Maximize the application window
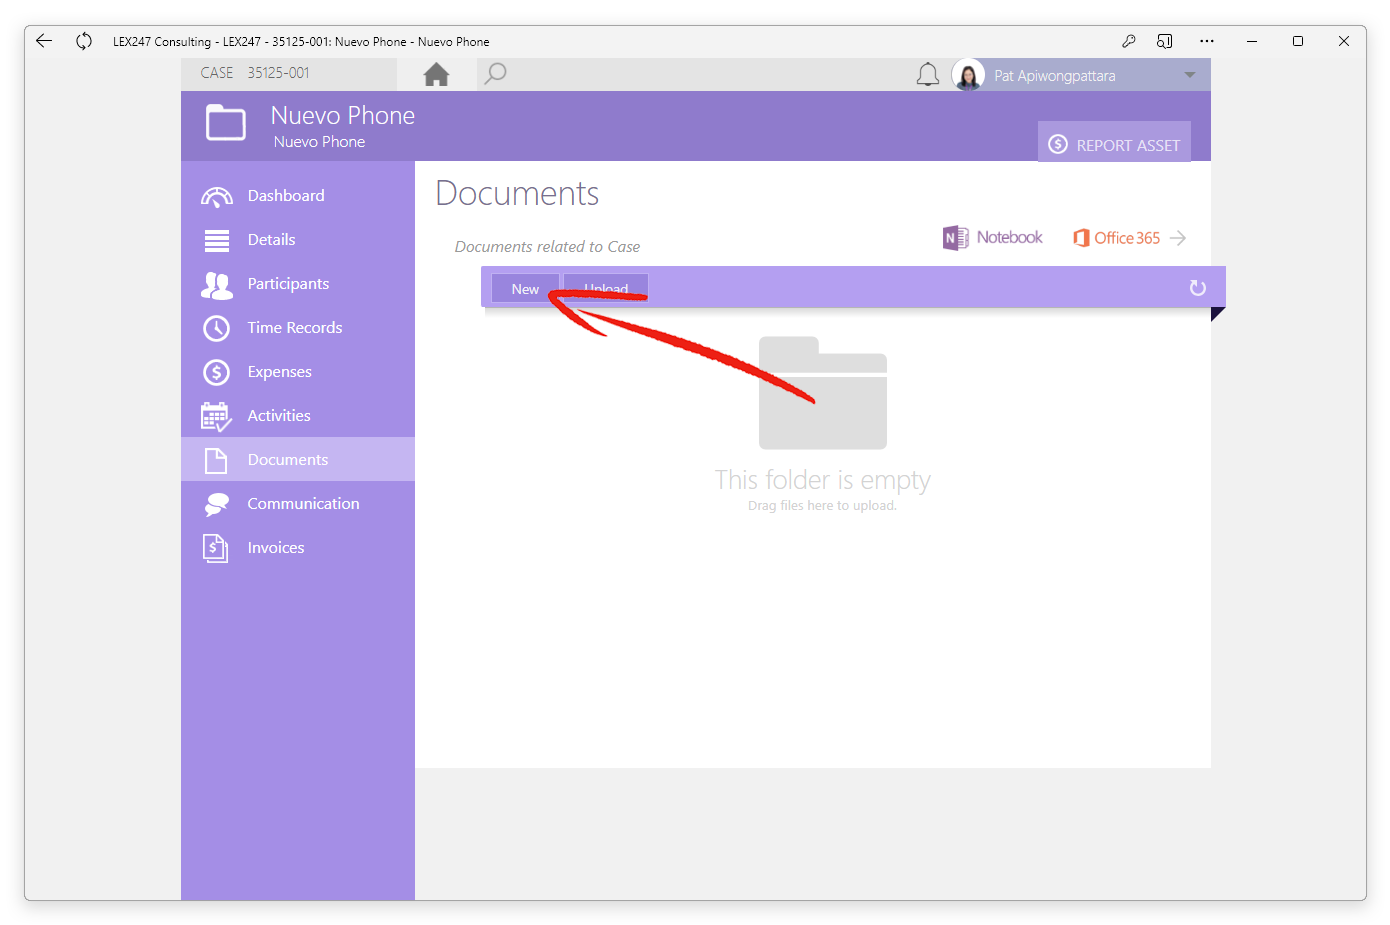 point(1298,41)
